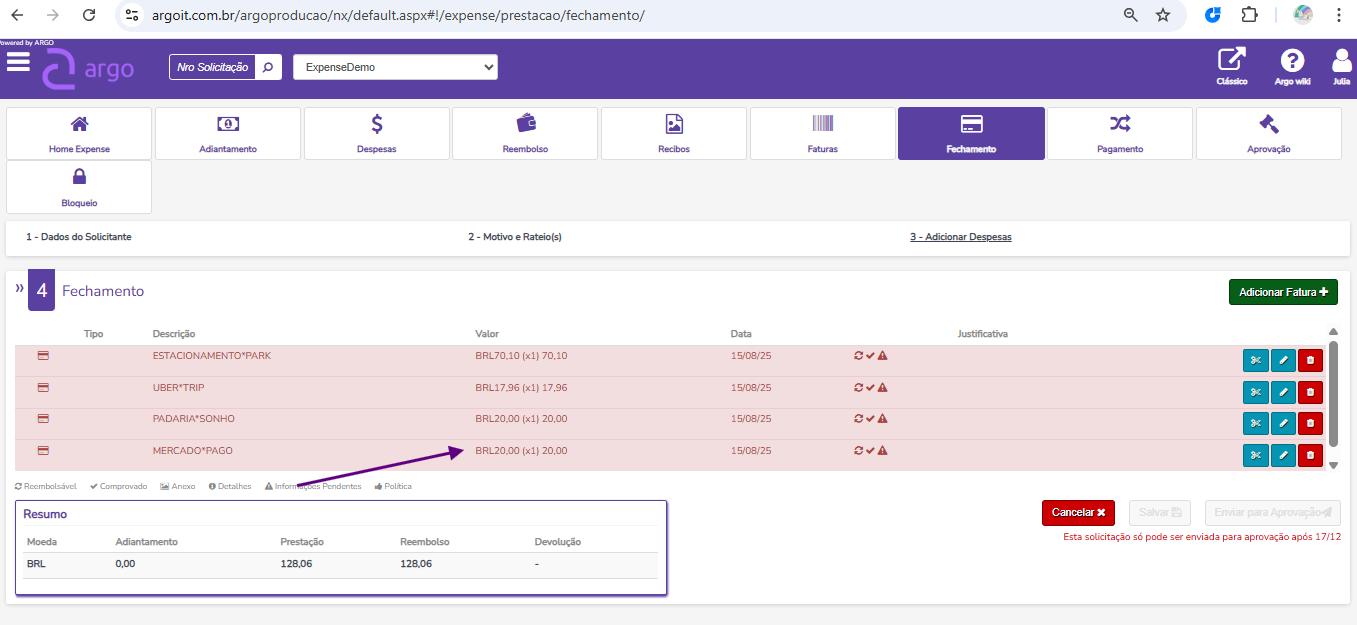Open the hamburger main menu
Image resolution: width=1357 pixels, height=625 pixels.
pyautogui.click(x=18, y=62)
